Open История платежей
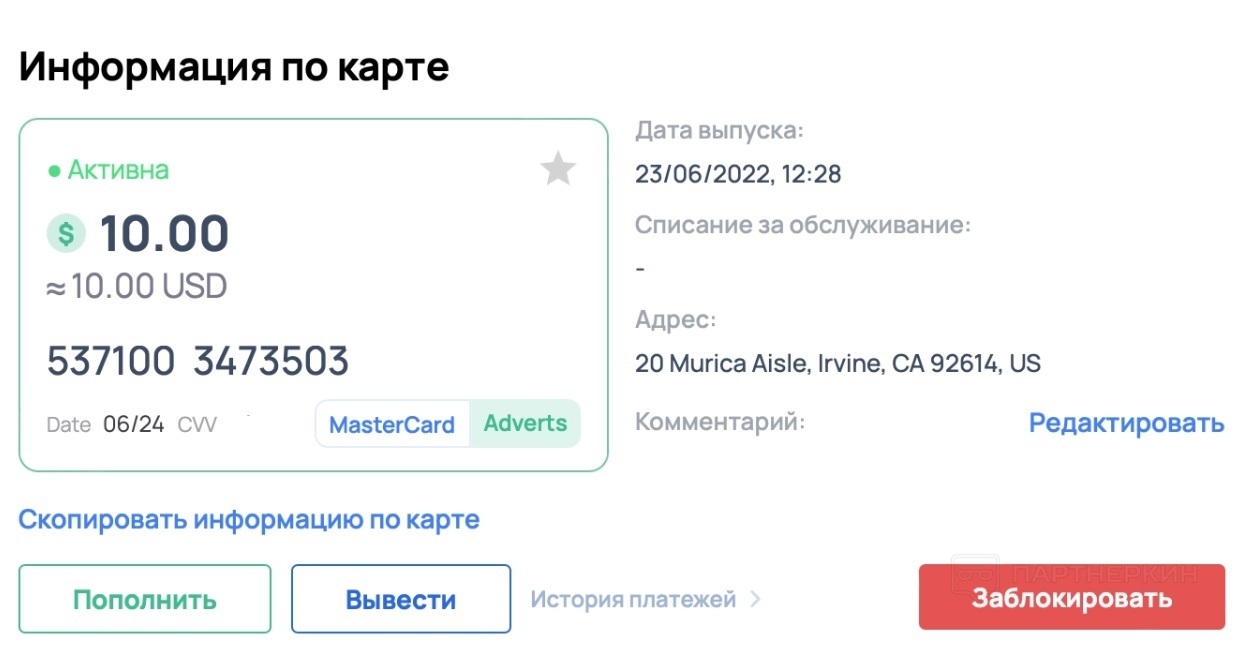Screen dimensions: 1240x646 (633, 599)
